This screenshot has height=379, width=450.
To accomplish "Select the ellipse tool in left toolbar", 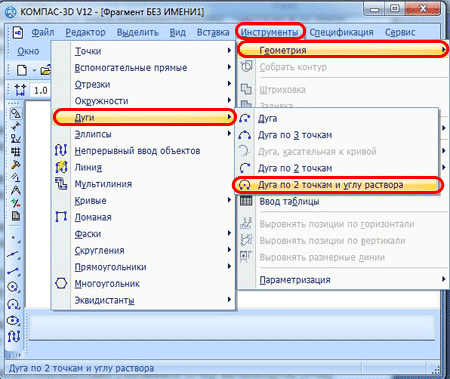I will [x=13, y=320].
